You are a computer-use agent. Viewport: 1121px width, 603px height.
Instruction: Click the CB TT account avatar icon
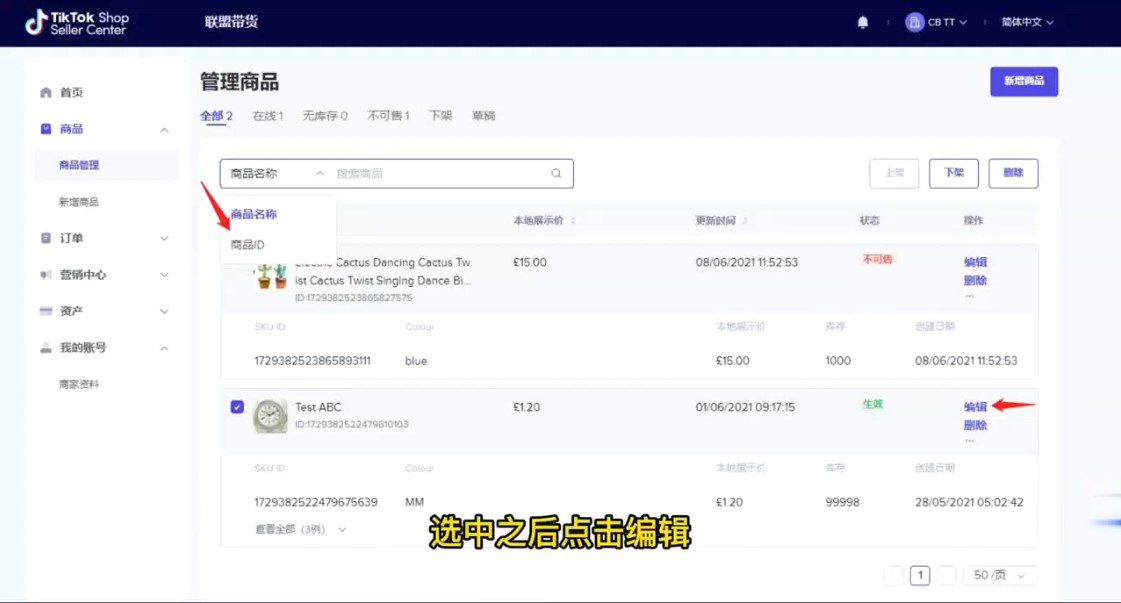click(914, 23)
